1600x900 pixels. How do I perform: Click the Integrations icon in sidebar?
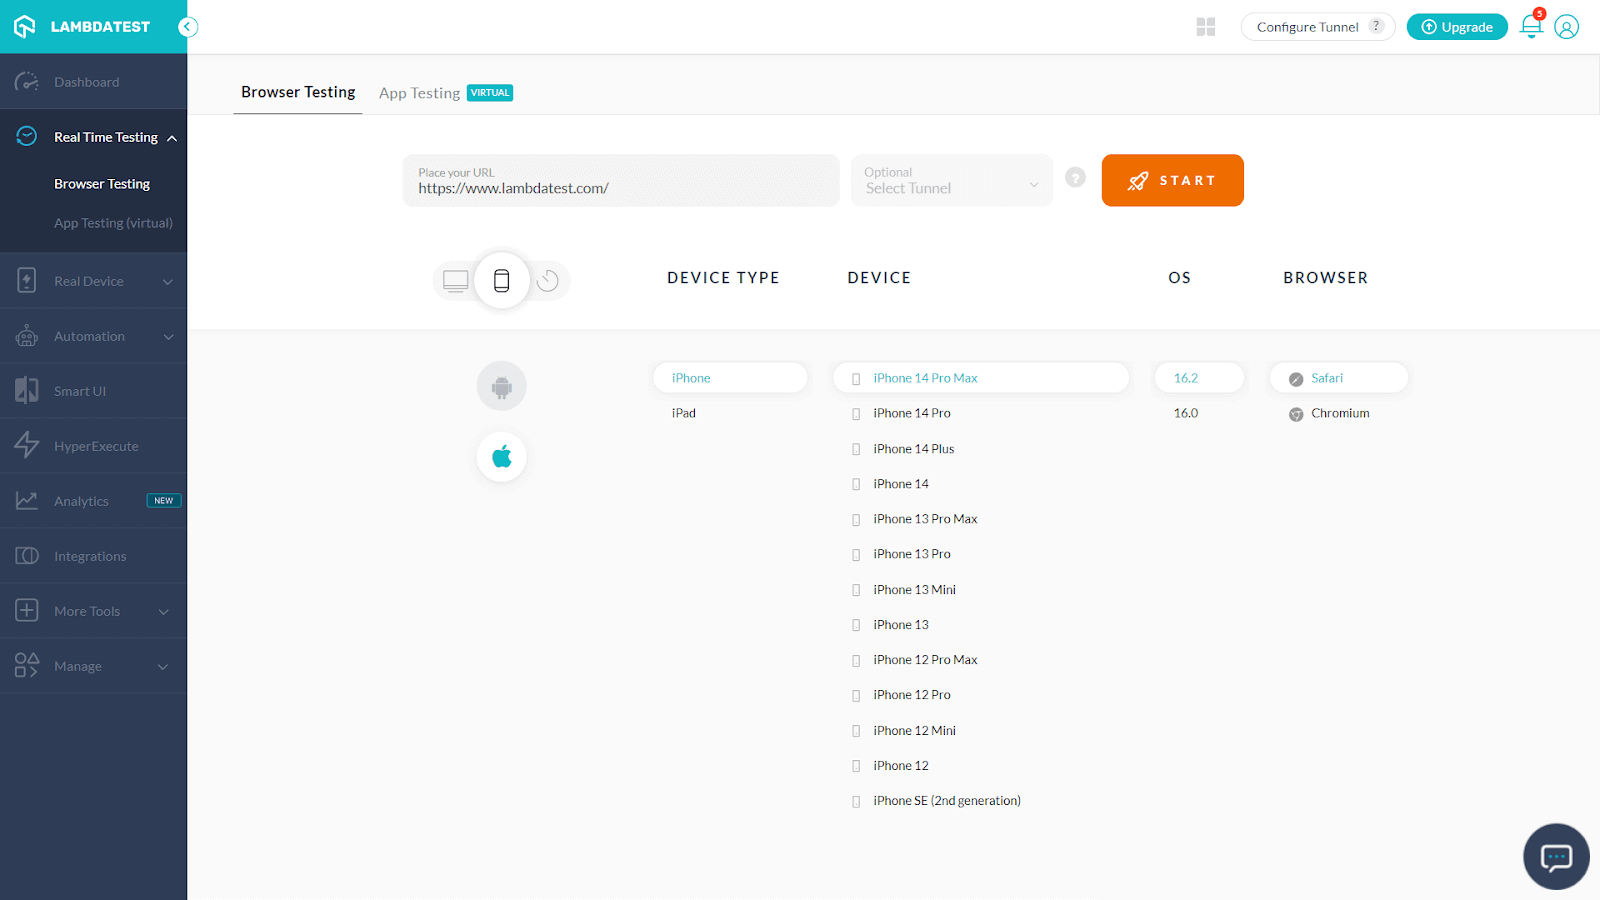pyautogui.click(x=27, y=556)
